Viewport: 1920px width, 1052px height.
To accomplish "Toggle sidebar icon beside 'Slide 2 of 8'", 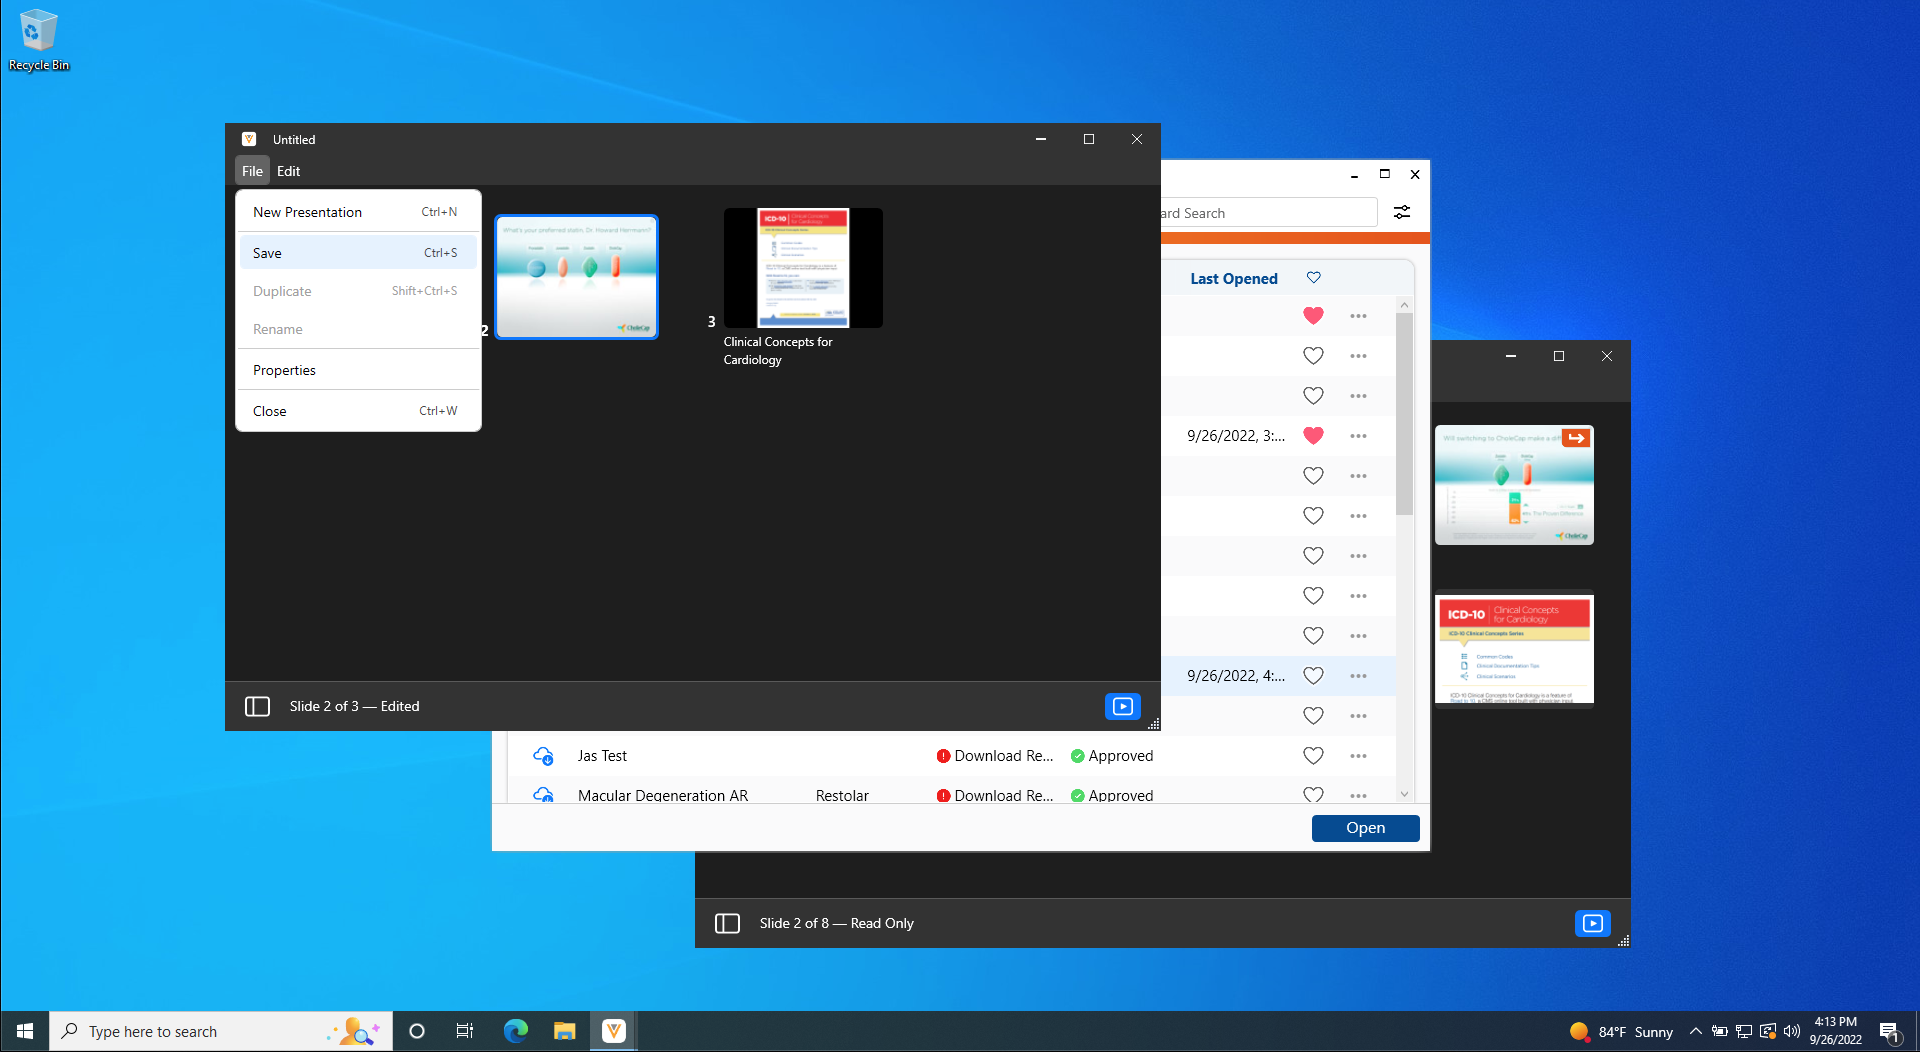I will pyautogui.click(x=727, y=923).
